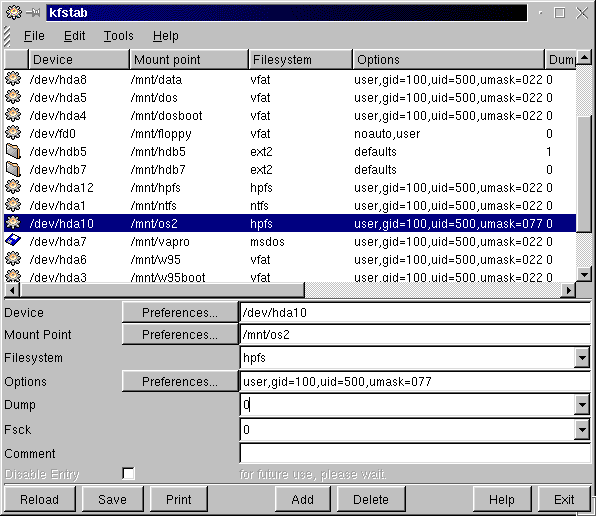Click into the Comment text field
Viewport: 596px width, 516px height.
tap(415, 453)
